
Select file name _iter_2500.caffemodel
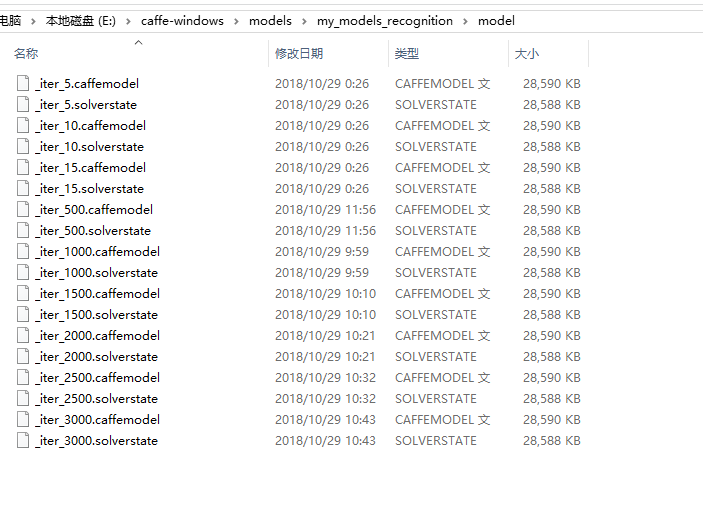(x=98, y=378)
